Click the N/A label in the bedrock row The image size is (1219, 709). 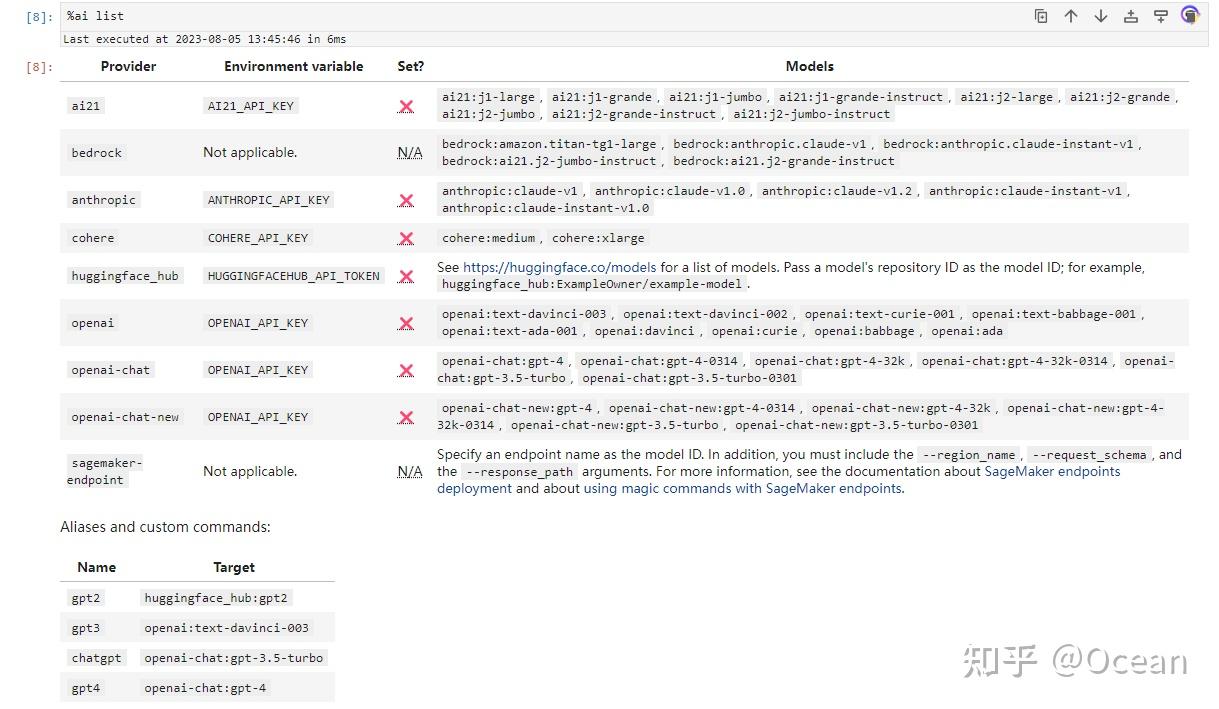click(x=410, y=153)
